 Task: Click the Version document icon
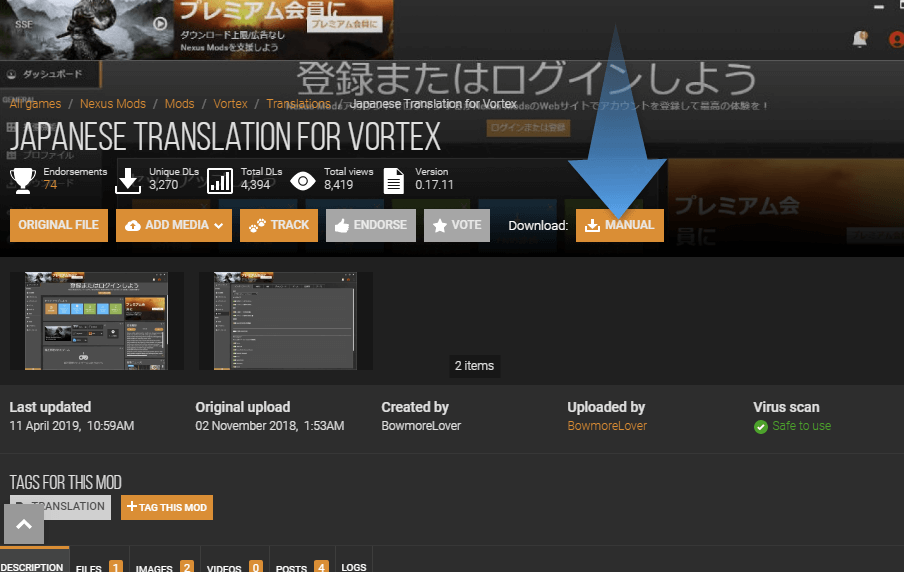[394, 181]
